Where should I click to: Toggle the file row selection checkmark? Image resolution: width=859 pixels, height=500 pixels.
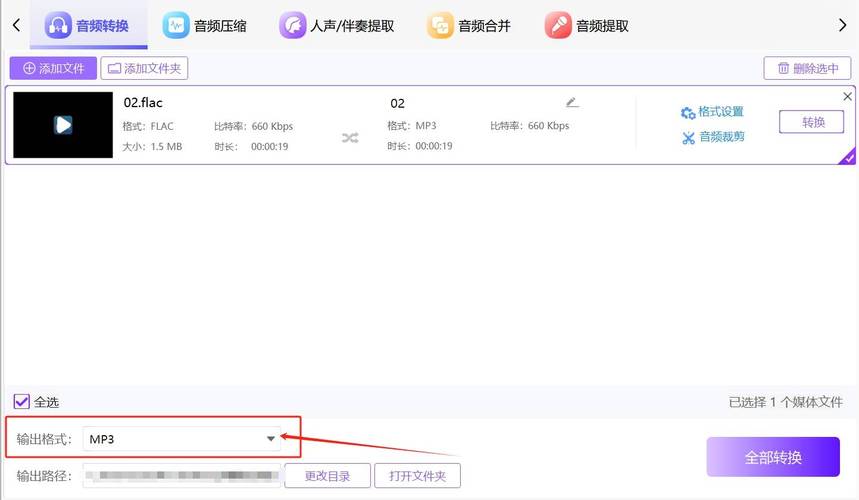[848, 156]
